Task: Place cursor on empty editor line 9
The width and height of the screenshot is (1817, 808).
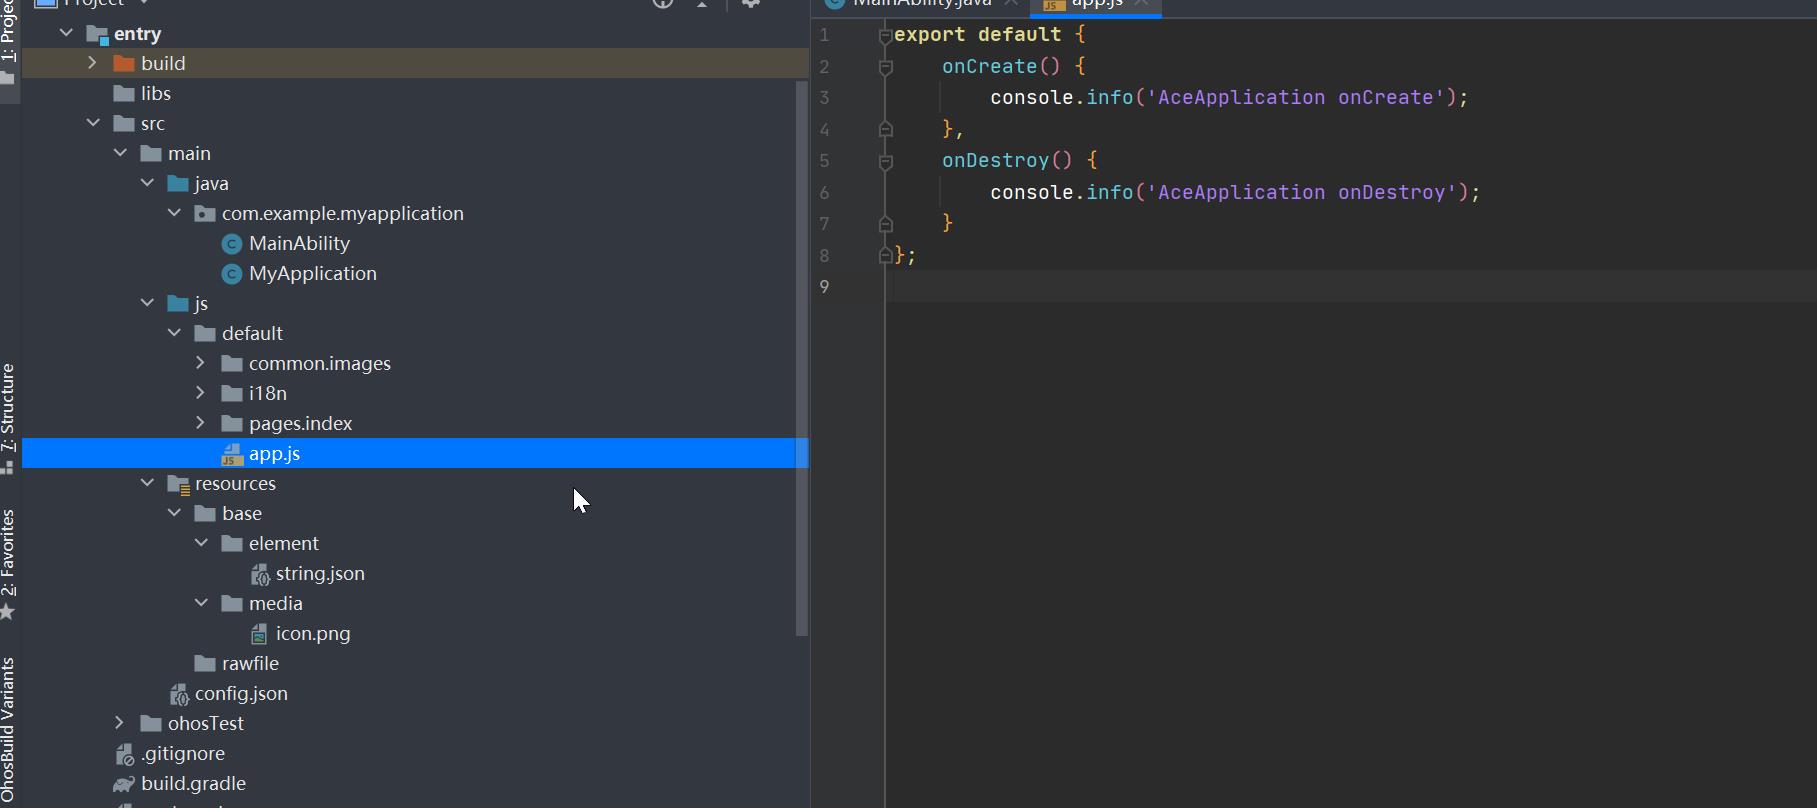Action: 1350,287
